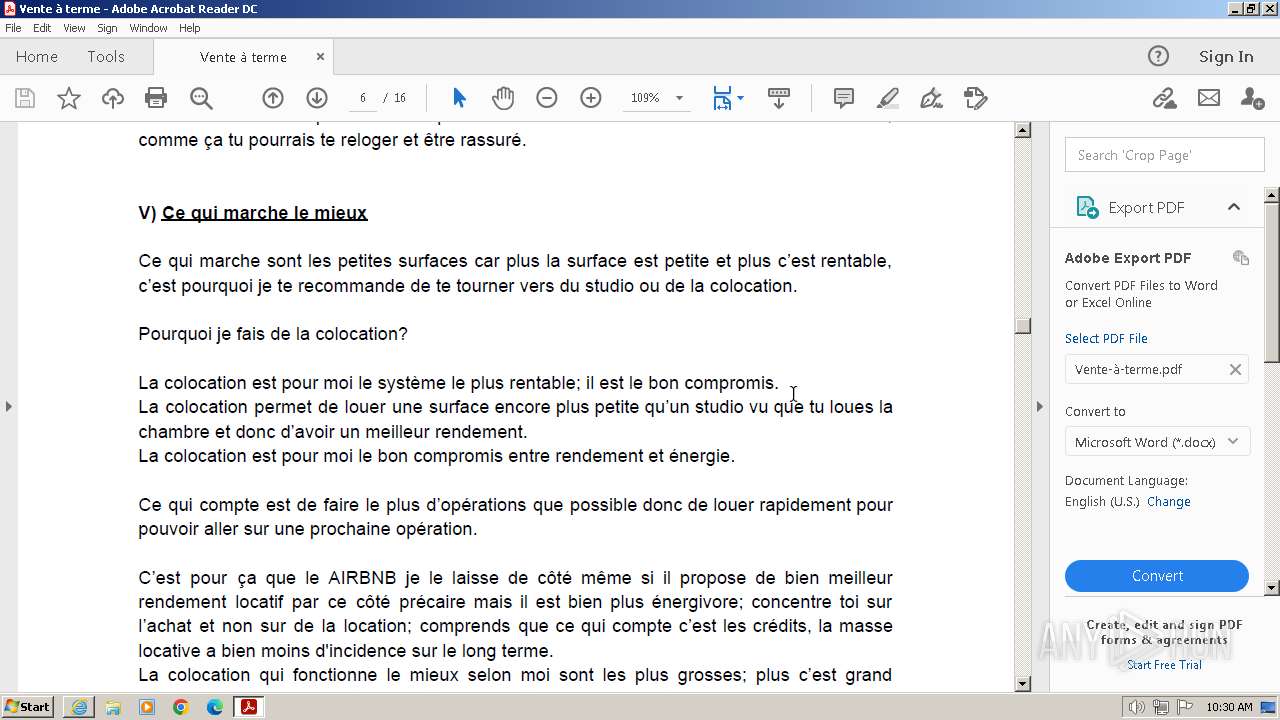Screen dimensions: 1280x720
Task: Click the Save file icon
Action: point(25,98)
